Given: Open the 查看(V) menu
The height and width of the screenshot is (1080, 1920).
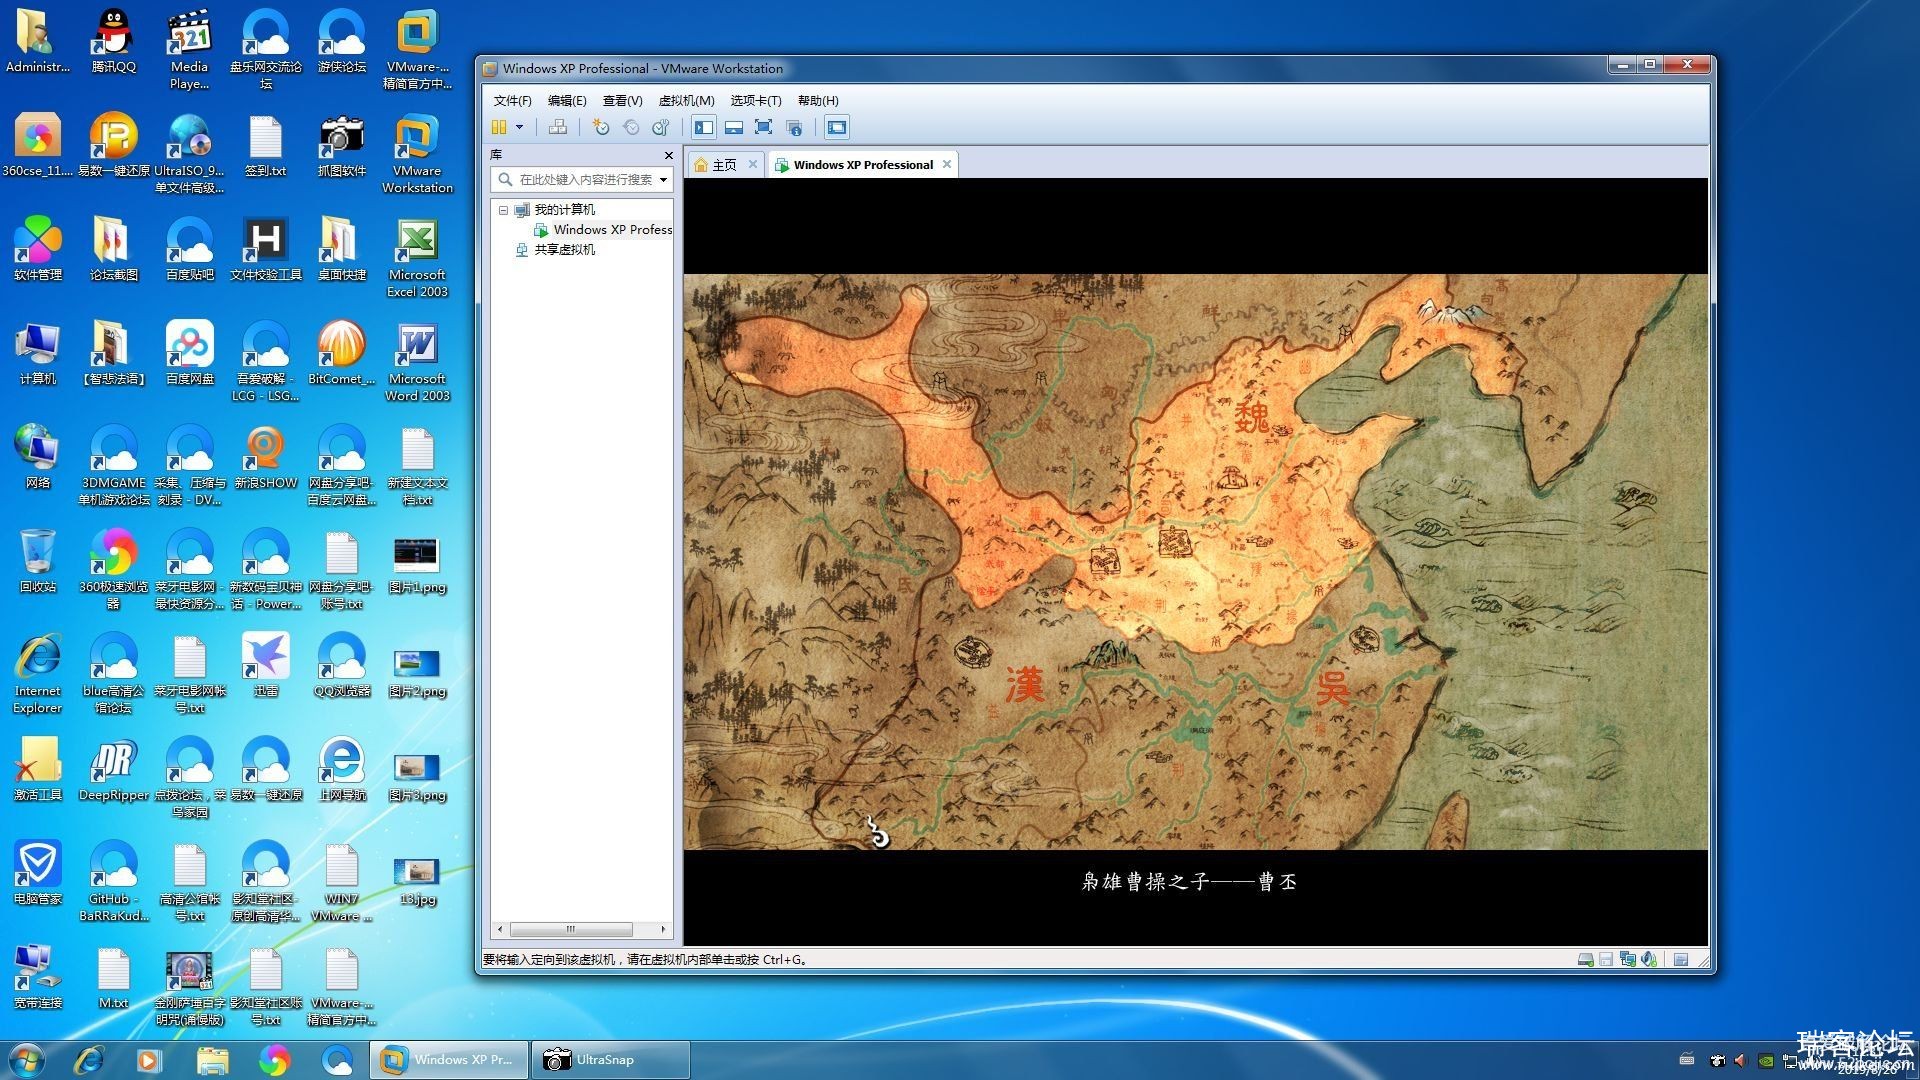Looking at the screenshot, I should tap(622, 100).
